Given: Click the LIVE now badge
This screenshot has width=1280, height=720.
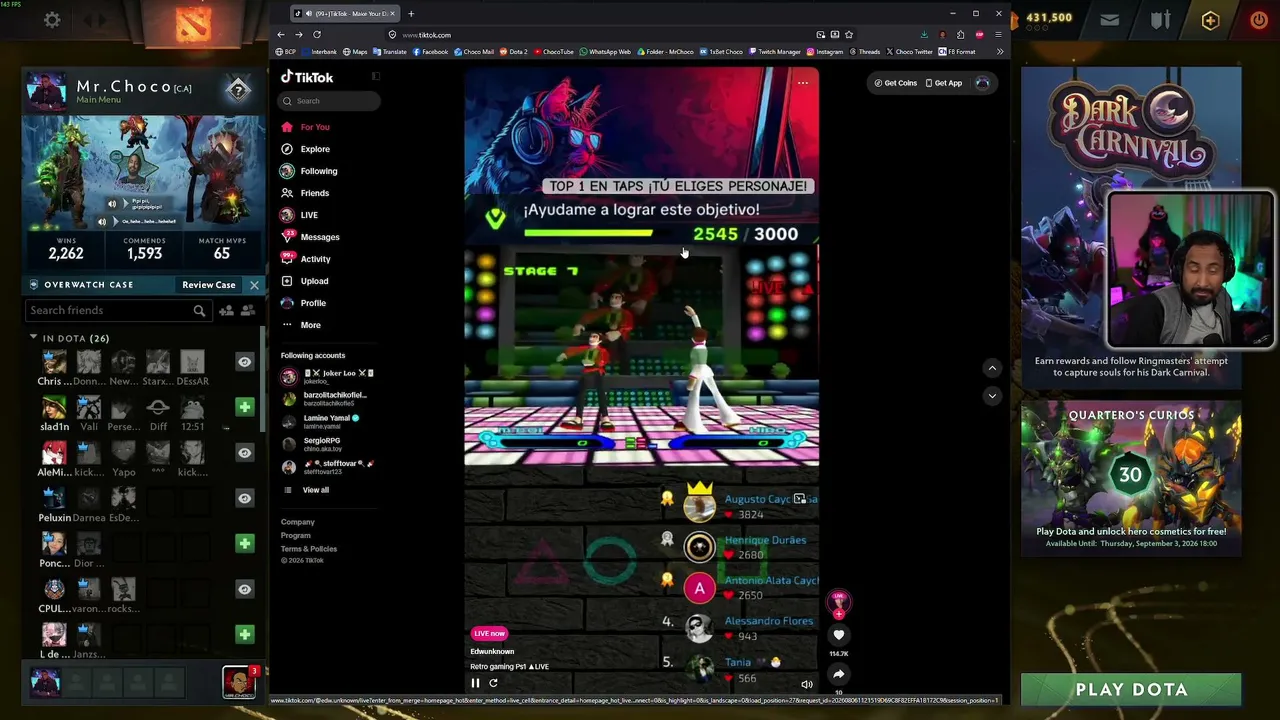Looking at the screenshot, I should pyautogui.click(x=490, y=633).
